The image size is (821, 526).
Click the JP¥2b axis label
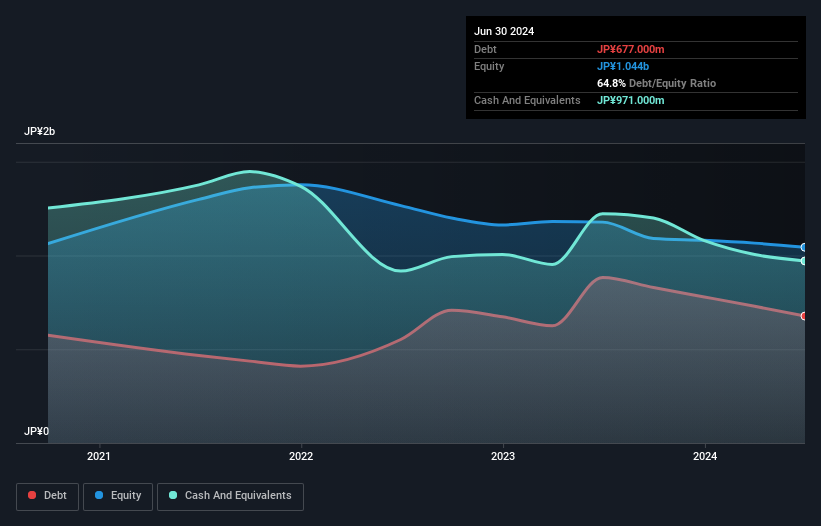tap(39, 131)
